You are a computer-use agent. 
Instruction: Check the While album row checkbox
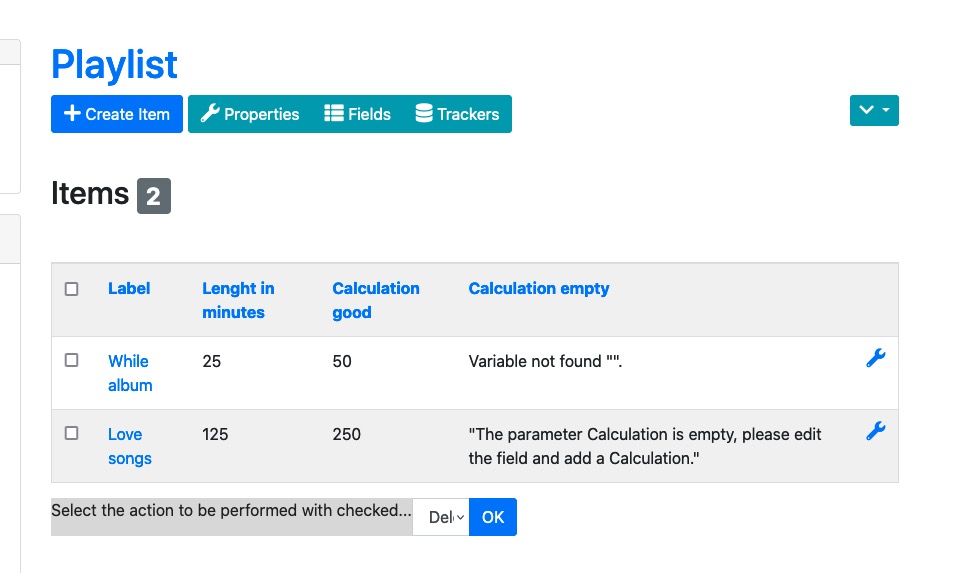point(72,360)
